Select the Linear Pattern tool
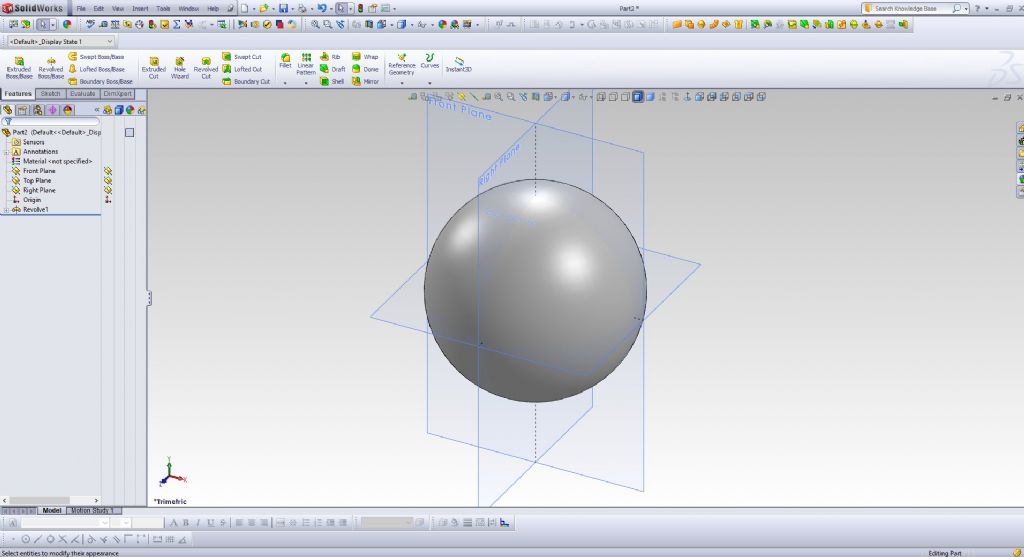Image resolution: width=1024 pixels, height=557 pixels. (306, 64)
